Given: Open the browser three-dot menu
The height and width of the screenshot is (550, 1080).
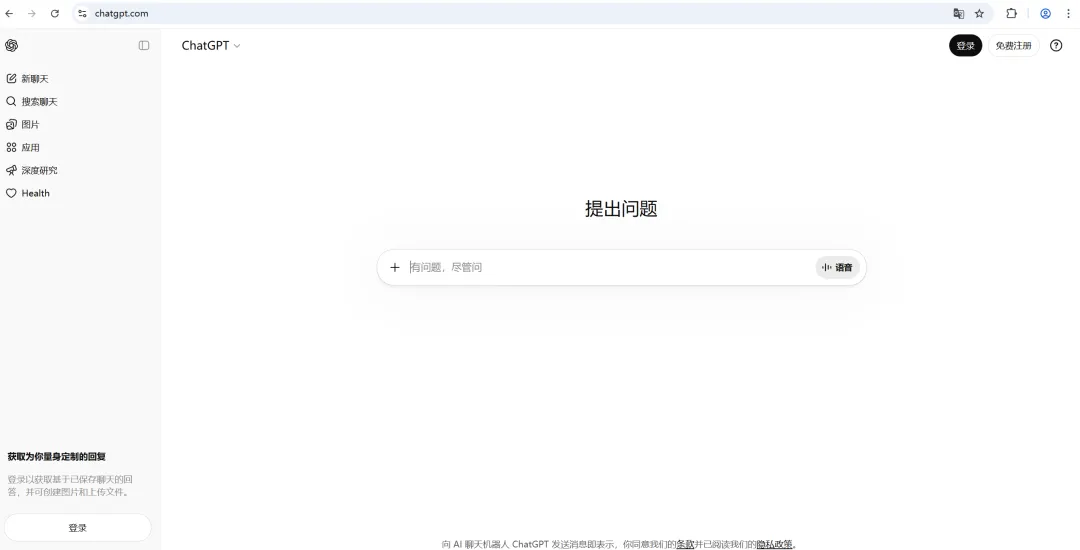Looking at the screenshot, I should tap(1068, 13).
